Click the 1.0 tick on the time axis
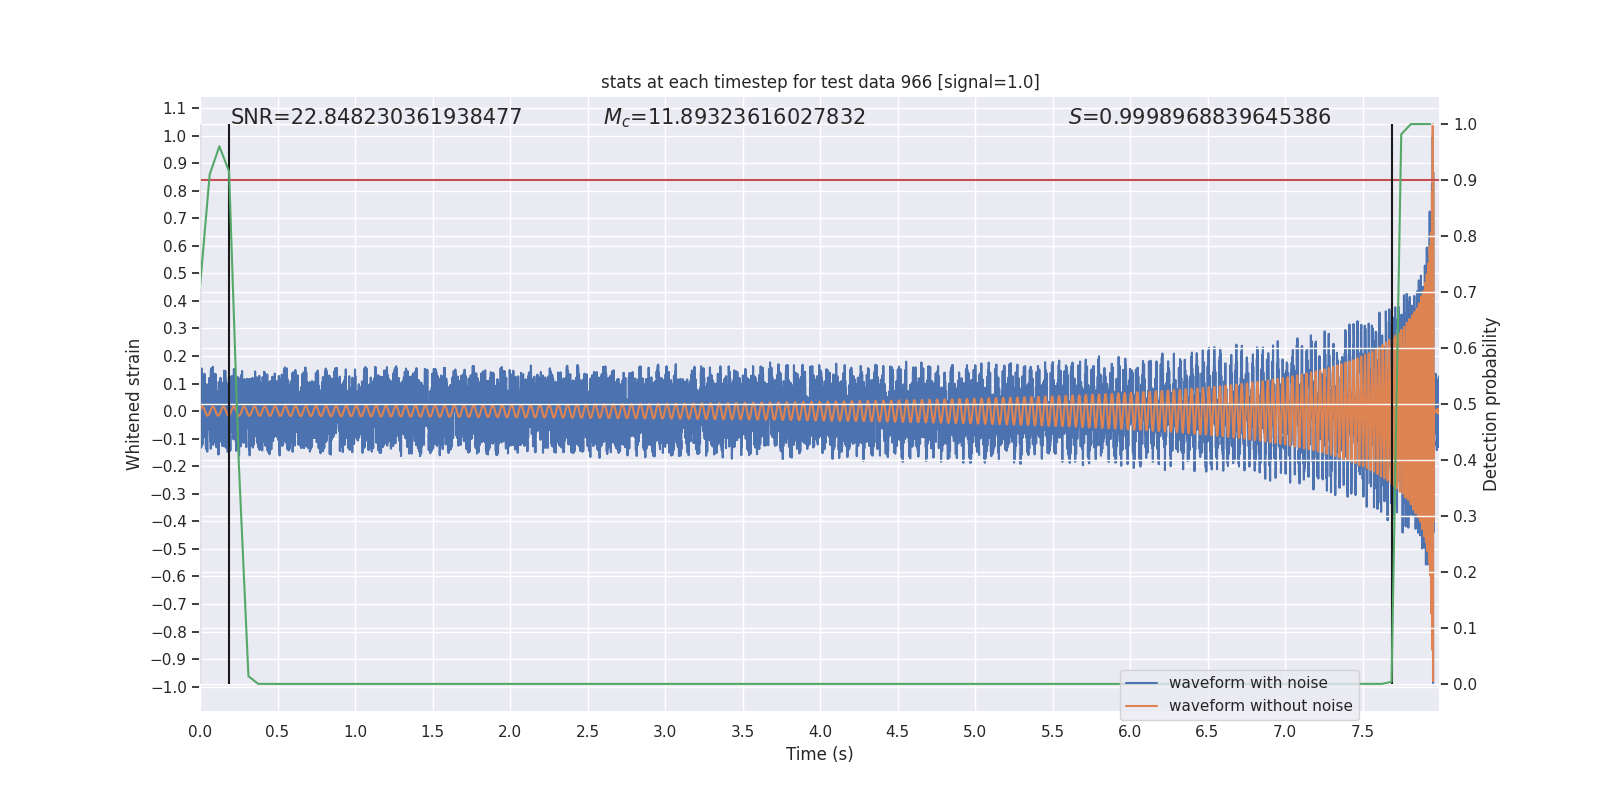 [x=355, y=732]
